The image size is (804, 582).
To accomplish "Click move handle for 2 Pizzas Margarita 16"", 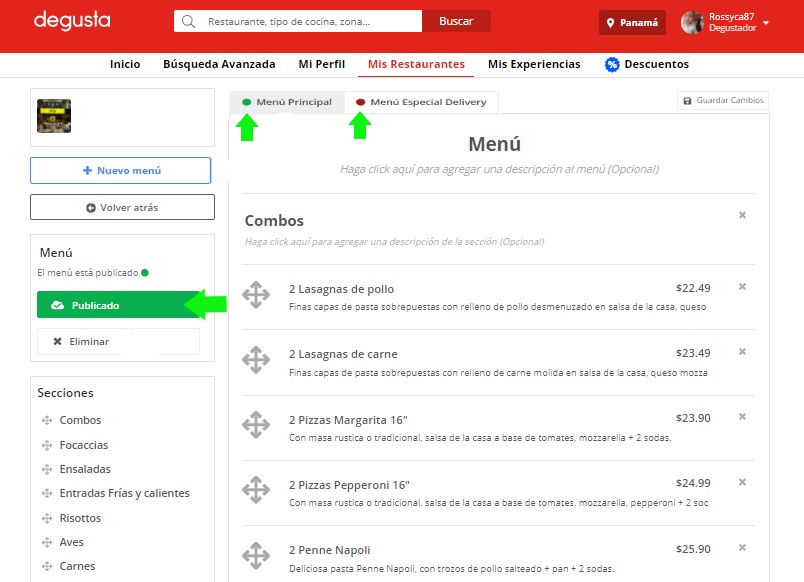I will click(x=256, y=425).
